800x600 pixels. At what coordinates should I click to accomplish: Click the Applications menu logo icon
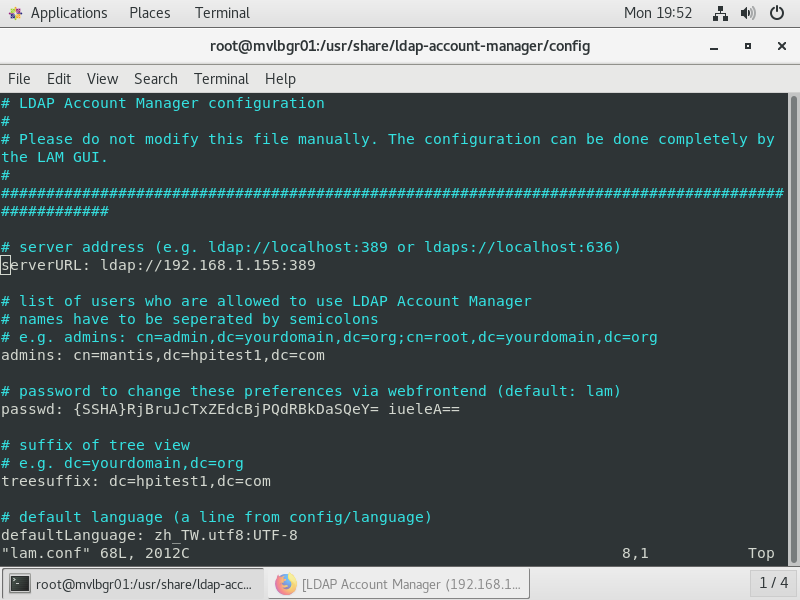point(15,13)
